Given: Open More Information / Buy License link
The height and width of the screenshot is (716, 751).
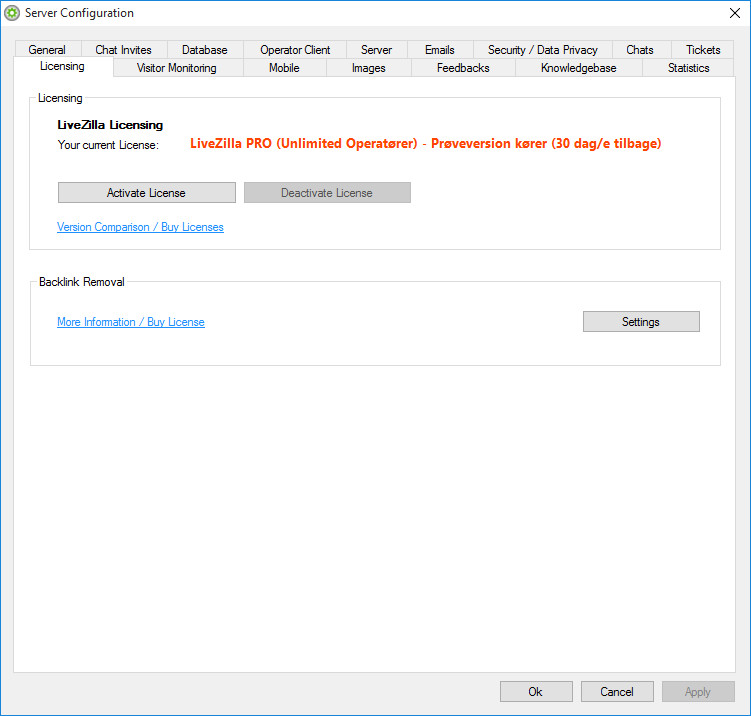Looking at the screenshot, I should coord(131,322).
